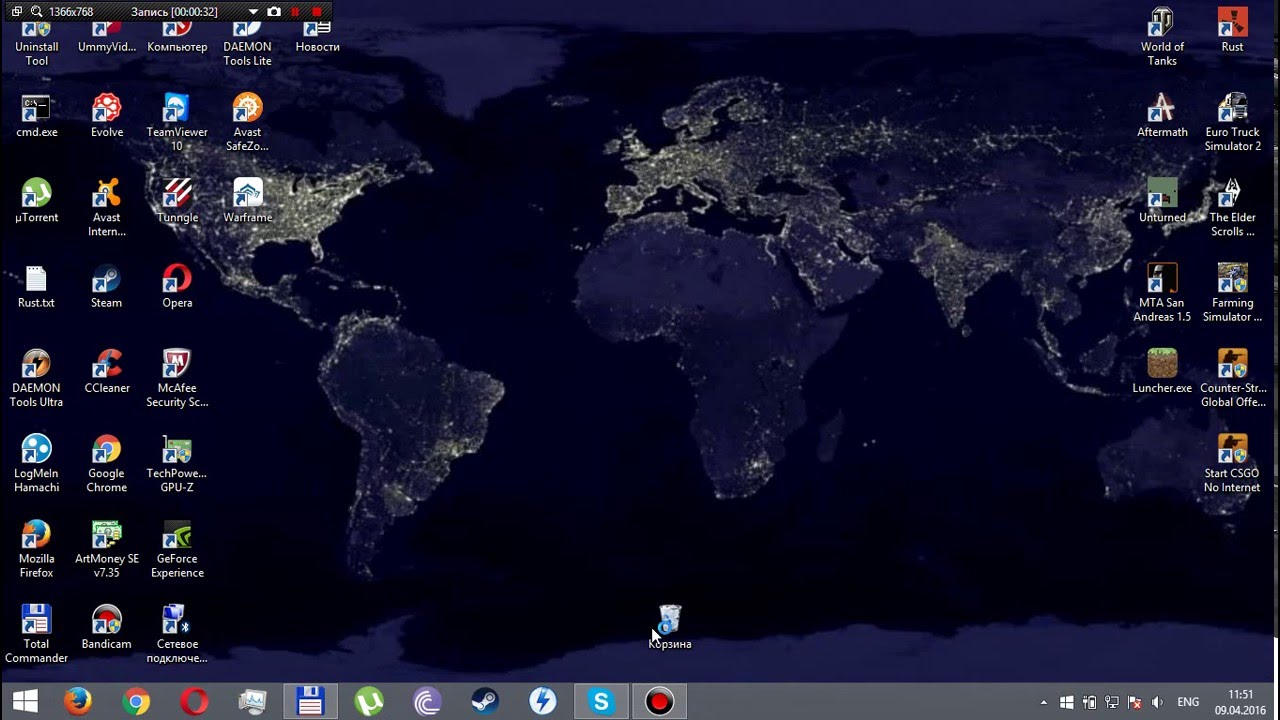Select the Steam desktop shortcut
The image size is (1280, 720).
(107, 287)
